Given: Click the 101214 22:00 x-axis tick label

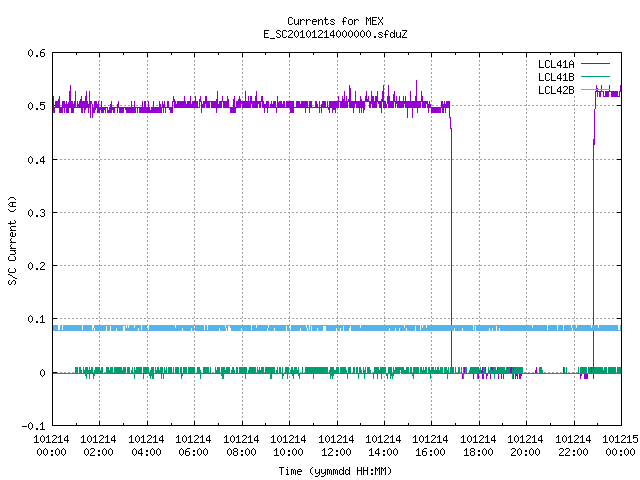Looking at the screenshot, I should point(573,445).
